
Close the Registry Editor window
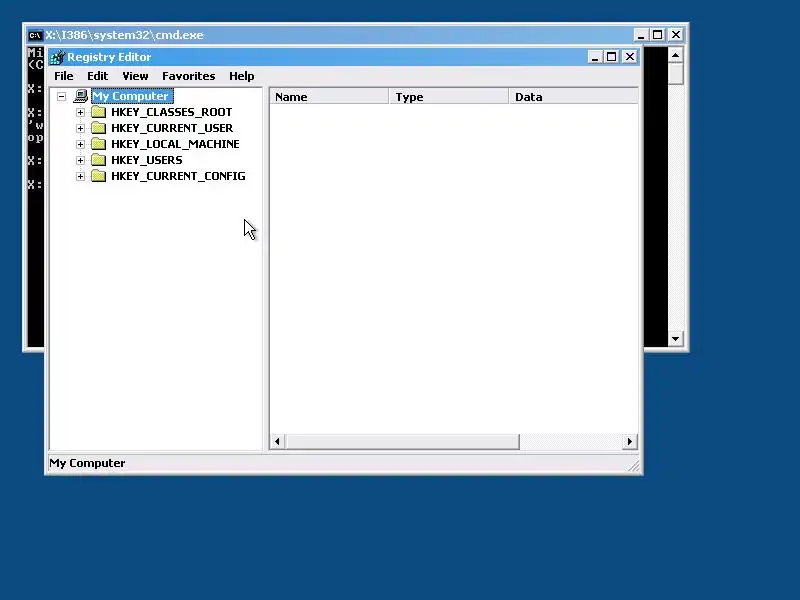click(630, 57)
